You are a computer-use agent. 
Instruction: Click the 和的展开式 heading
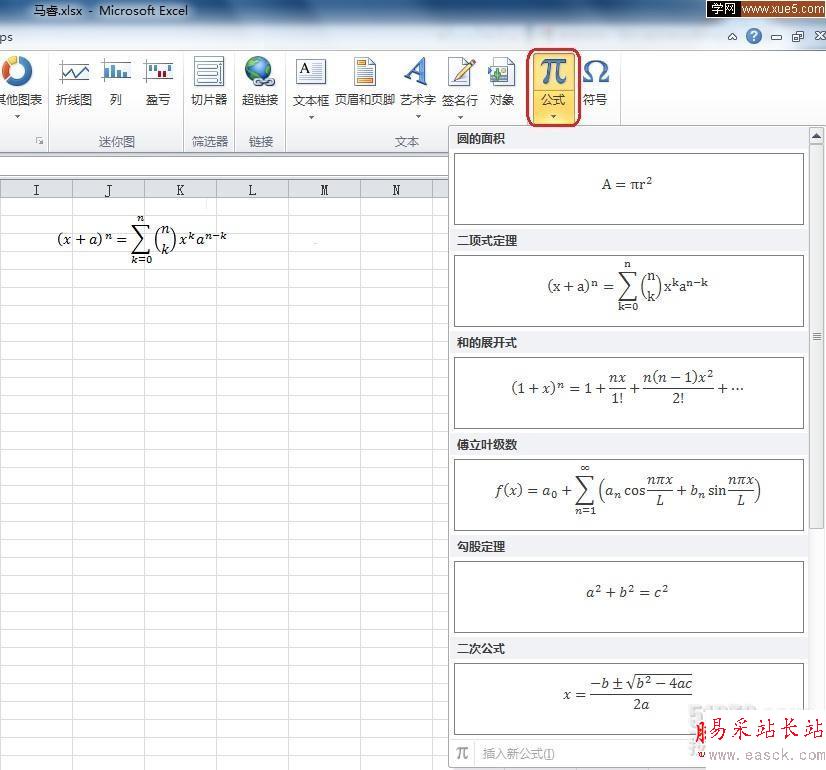[x=487, y=342]
